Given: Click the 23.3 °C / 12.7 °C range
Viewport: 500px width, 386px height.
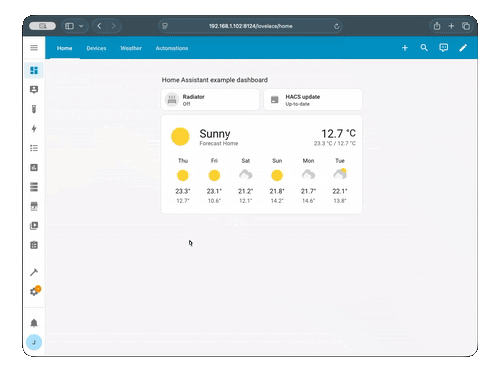Looking at the screenshot, I should (335, 143).
